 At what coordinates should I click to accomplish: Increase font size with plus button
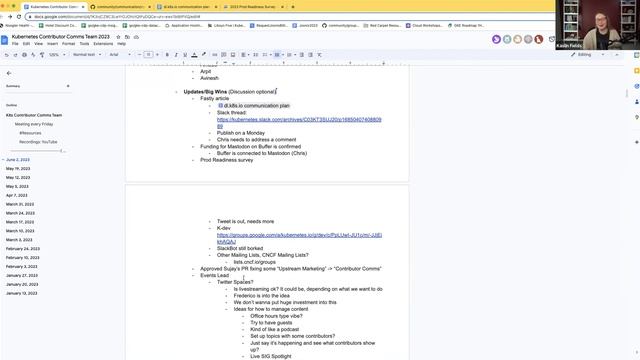coord(158,55)
